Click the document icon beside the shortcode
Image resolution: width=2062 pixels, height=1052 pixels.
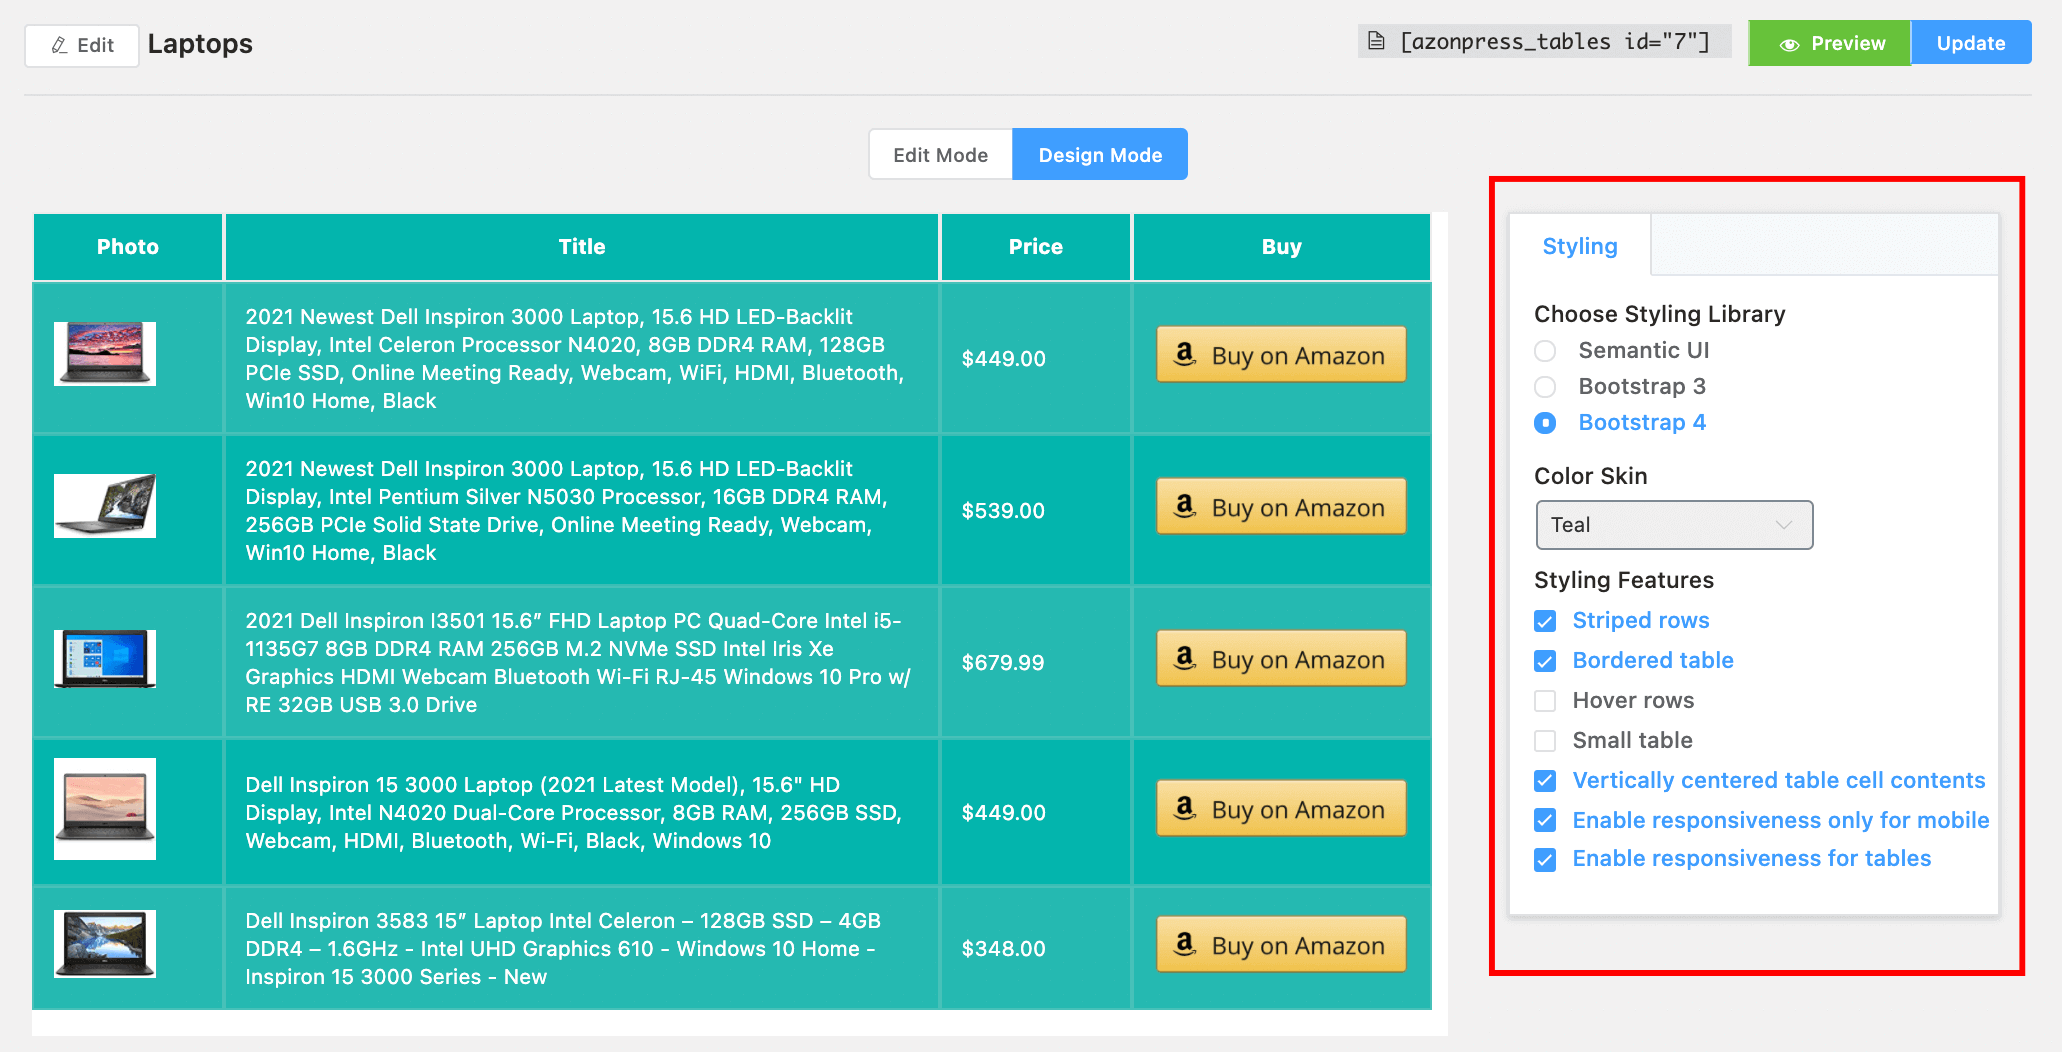pos(1377,41)
